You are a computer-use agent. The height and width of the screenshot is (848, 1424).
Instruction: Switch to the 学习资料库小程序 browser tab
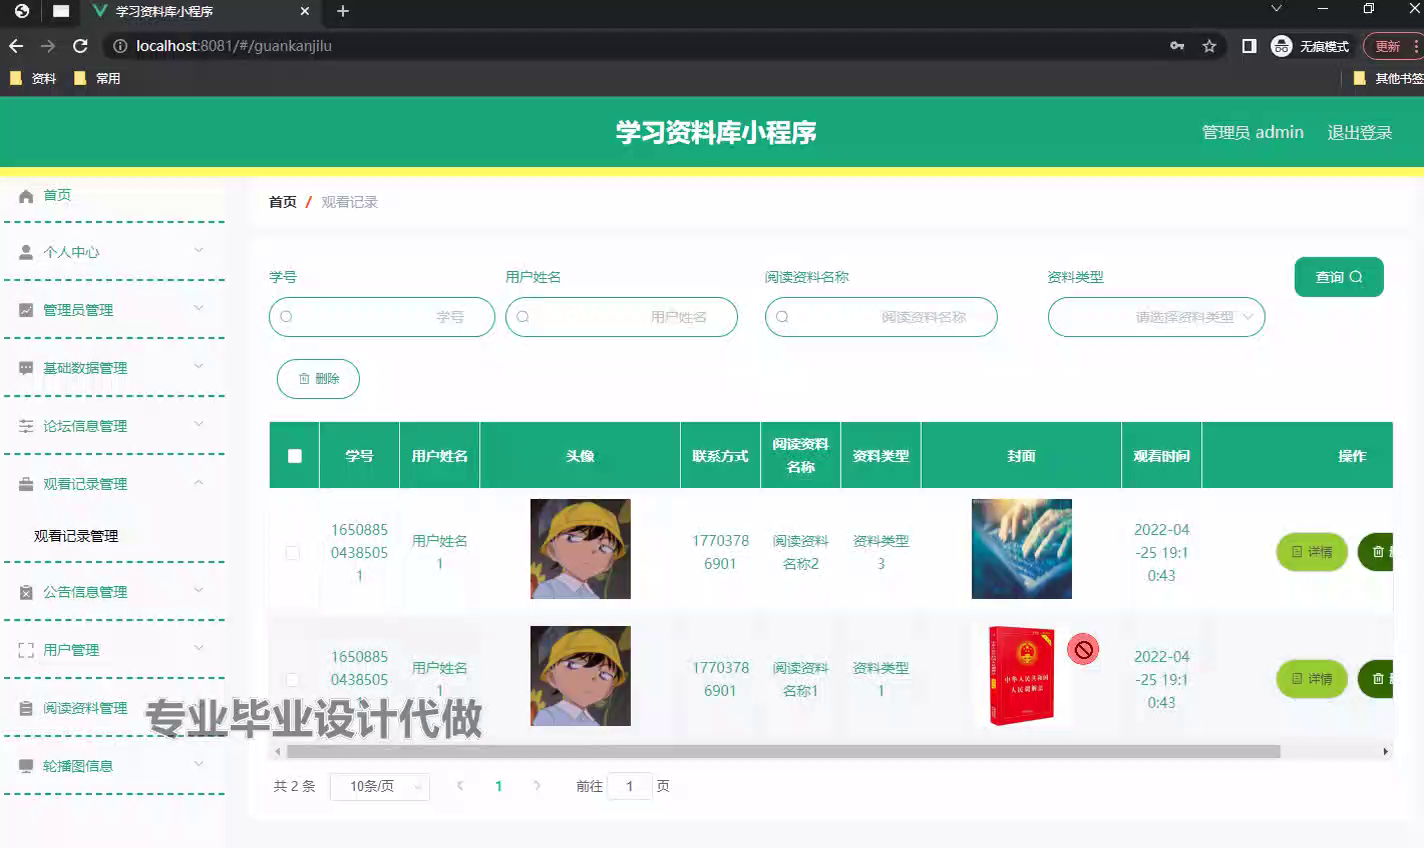point(200,12)
